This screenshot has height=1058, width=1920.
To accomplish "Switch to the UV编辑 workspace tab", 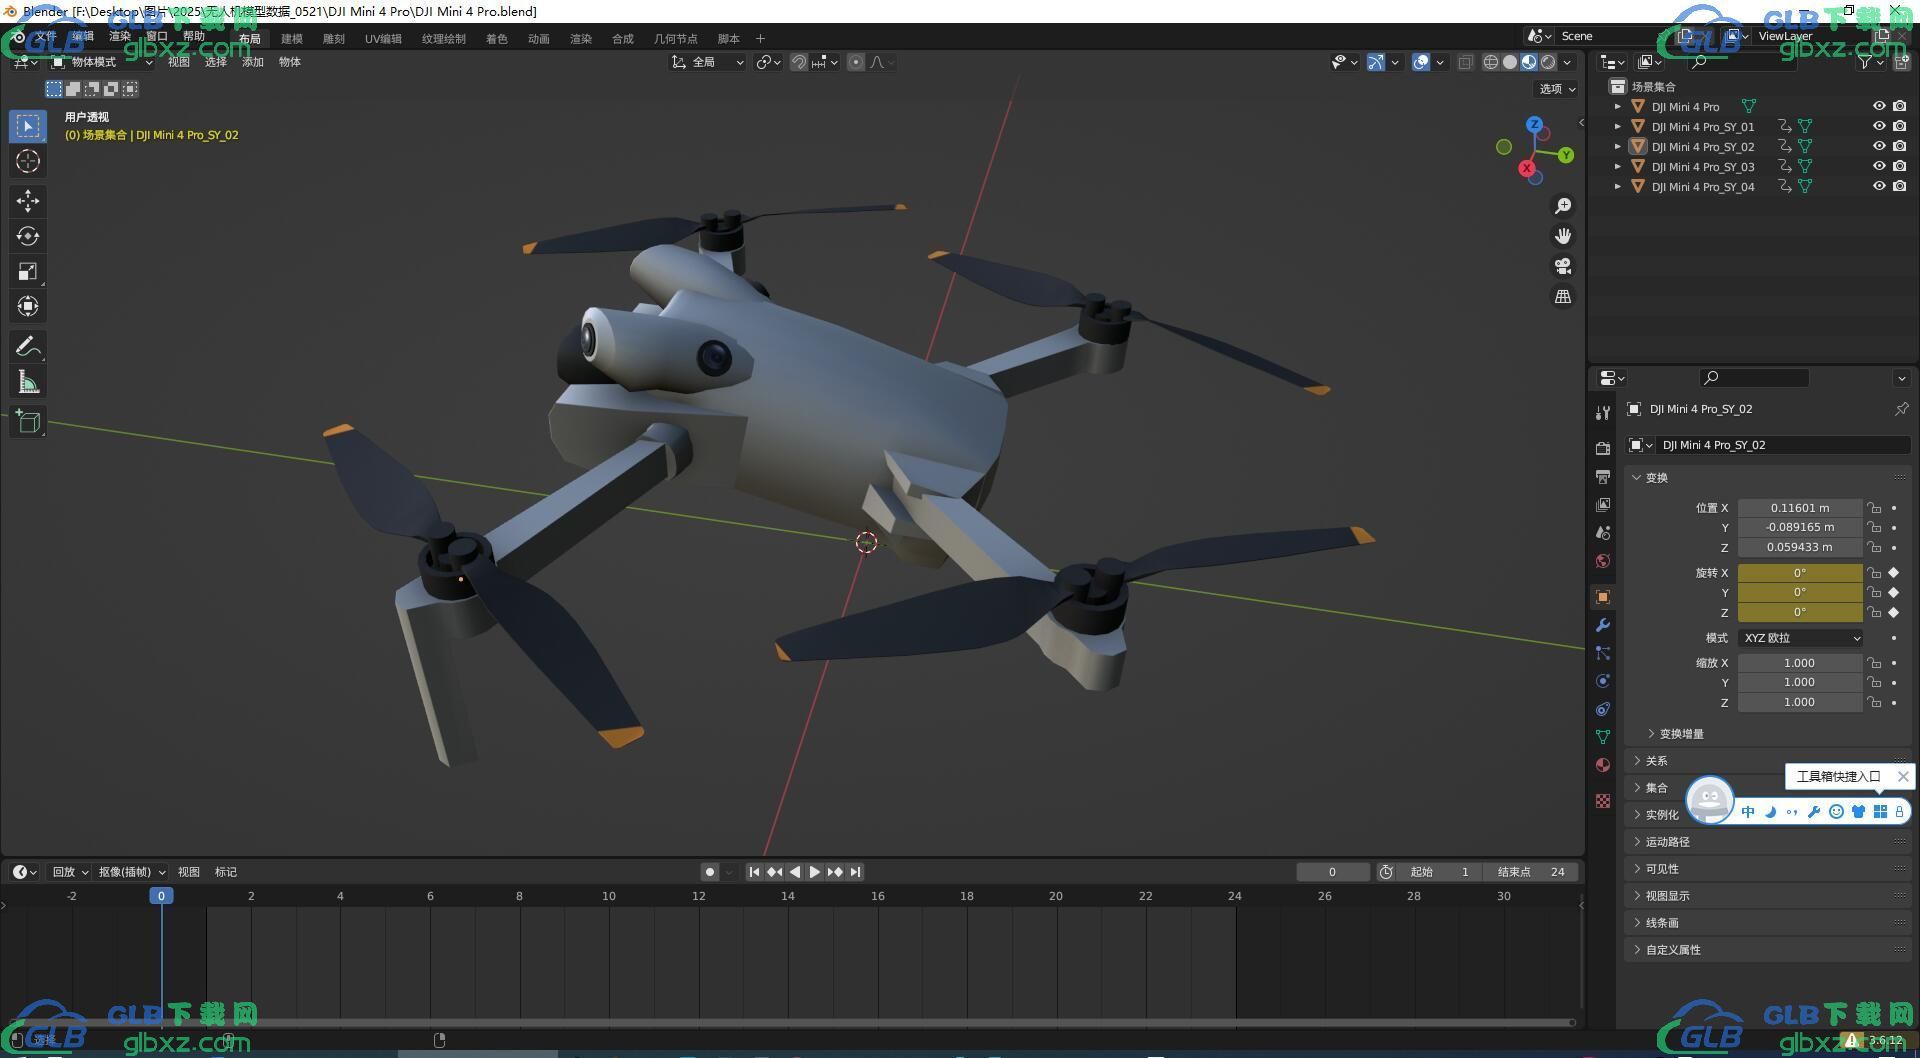I will (382, 39).
